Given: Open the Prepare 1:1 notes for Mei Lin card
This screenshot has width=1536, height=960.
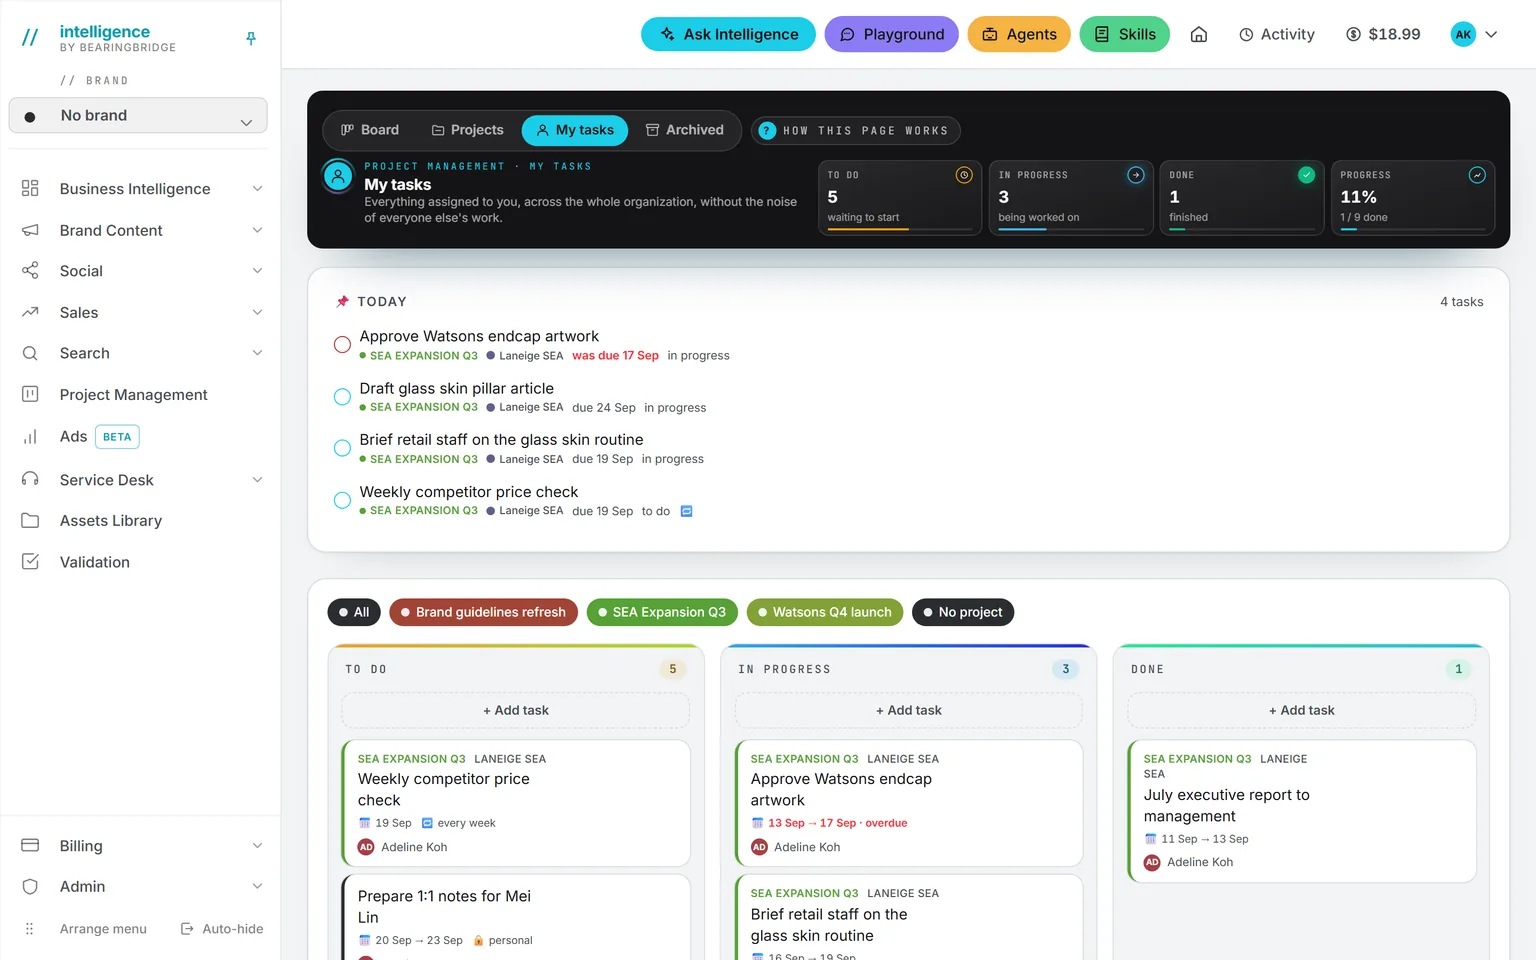Looking at the screenshot, I should click(516, 917).
